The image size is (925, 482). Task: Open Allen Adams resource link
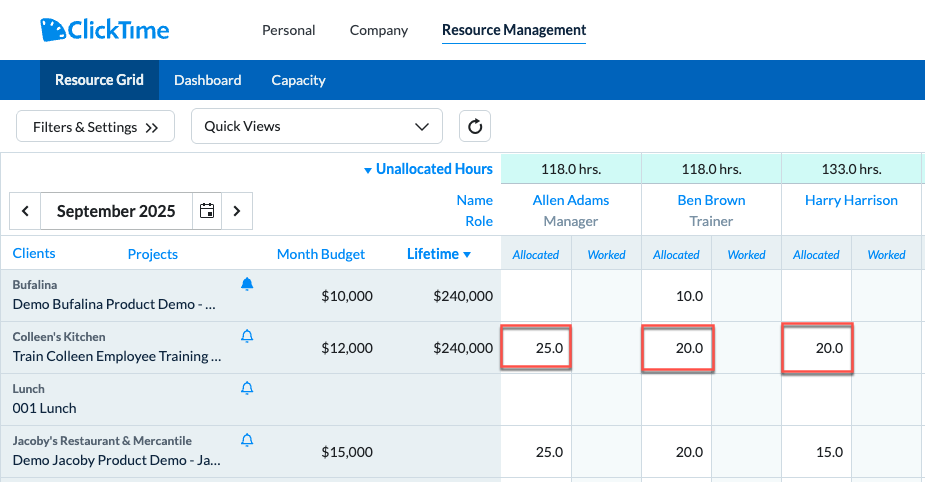coord(571,201)
